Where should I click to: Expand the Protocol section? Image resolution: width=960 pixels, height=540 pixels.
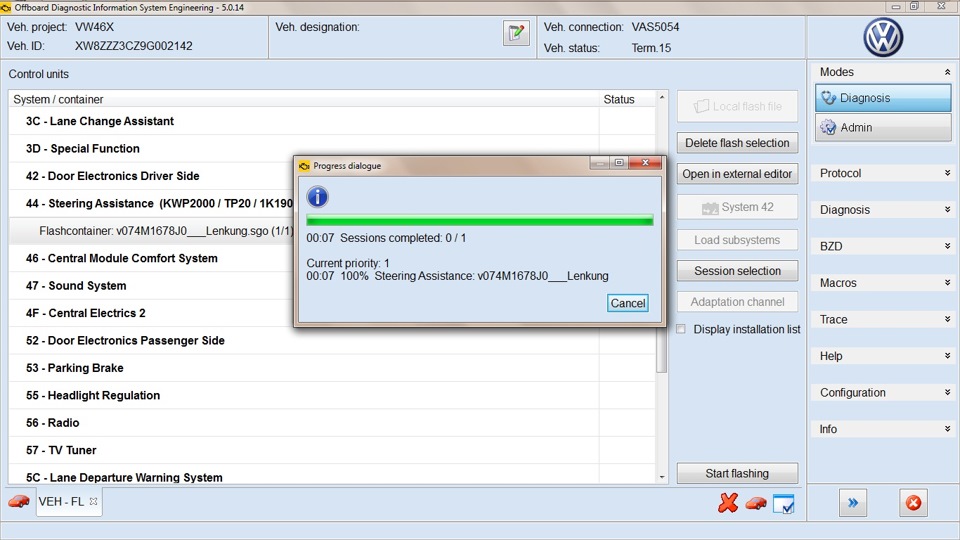[x=947, y=173]
